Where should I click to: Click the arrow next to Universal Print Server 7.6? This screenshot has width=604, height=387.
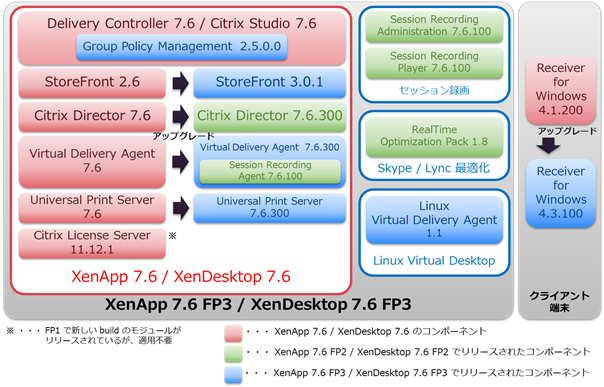click(x=180, y=208)
